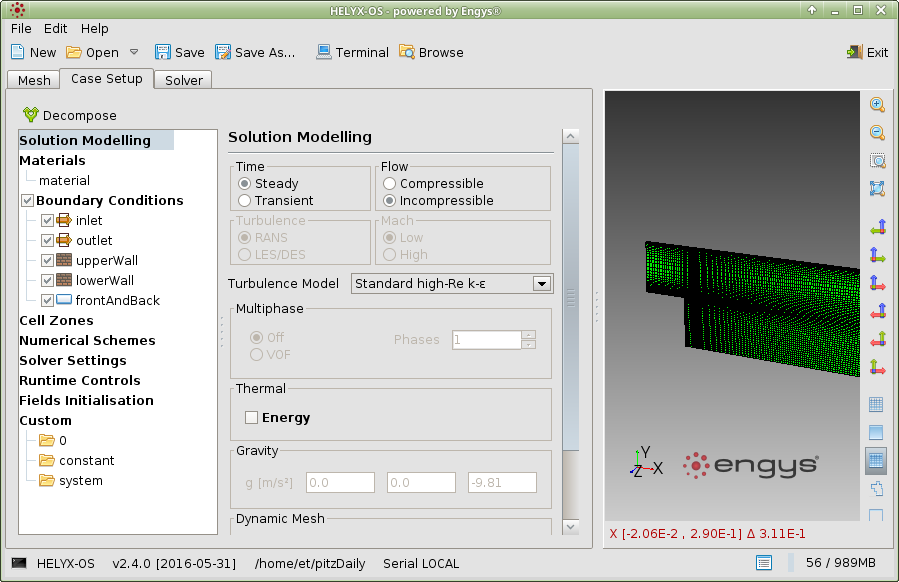Click New file toolbar icon

coord(18,52)
